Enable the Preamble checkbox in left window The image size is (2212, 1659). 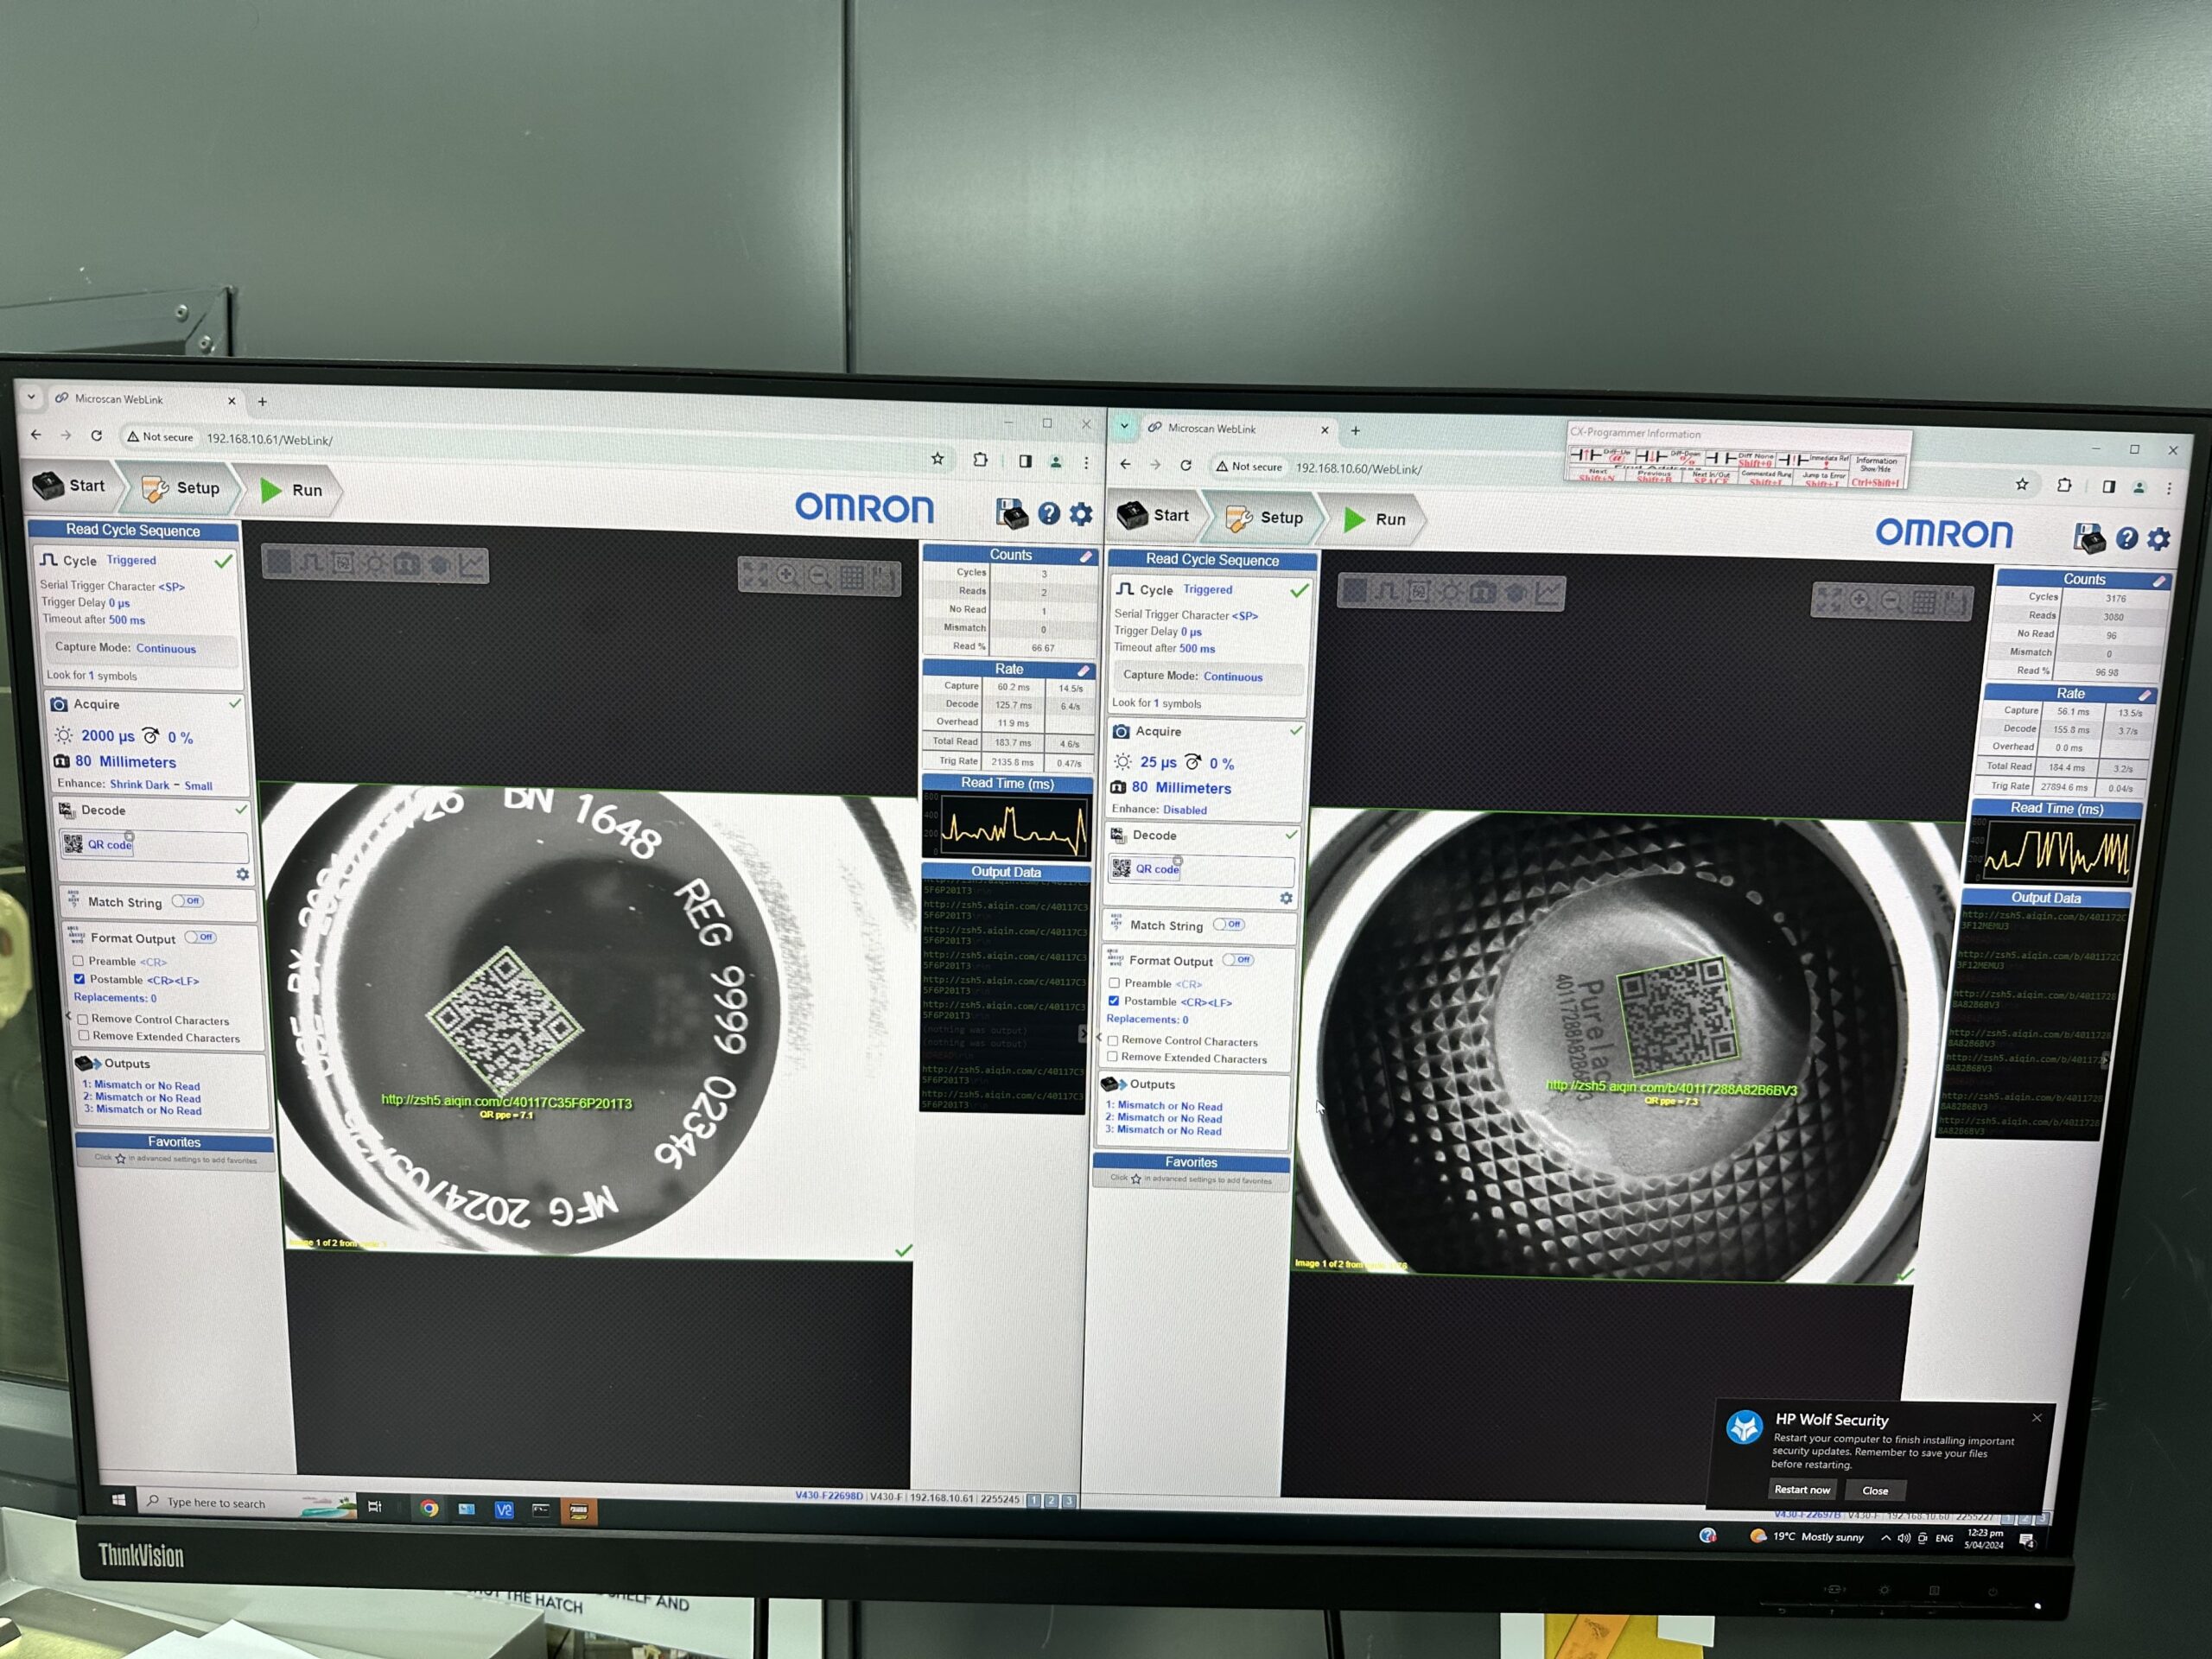tap(79, 961)
